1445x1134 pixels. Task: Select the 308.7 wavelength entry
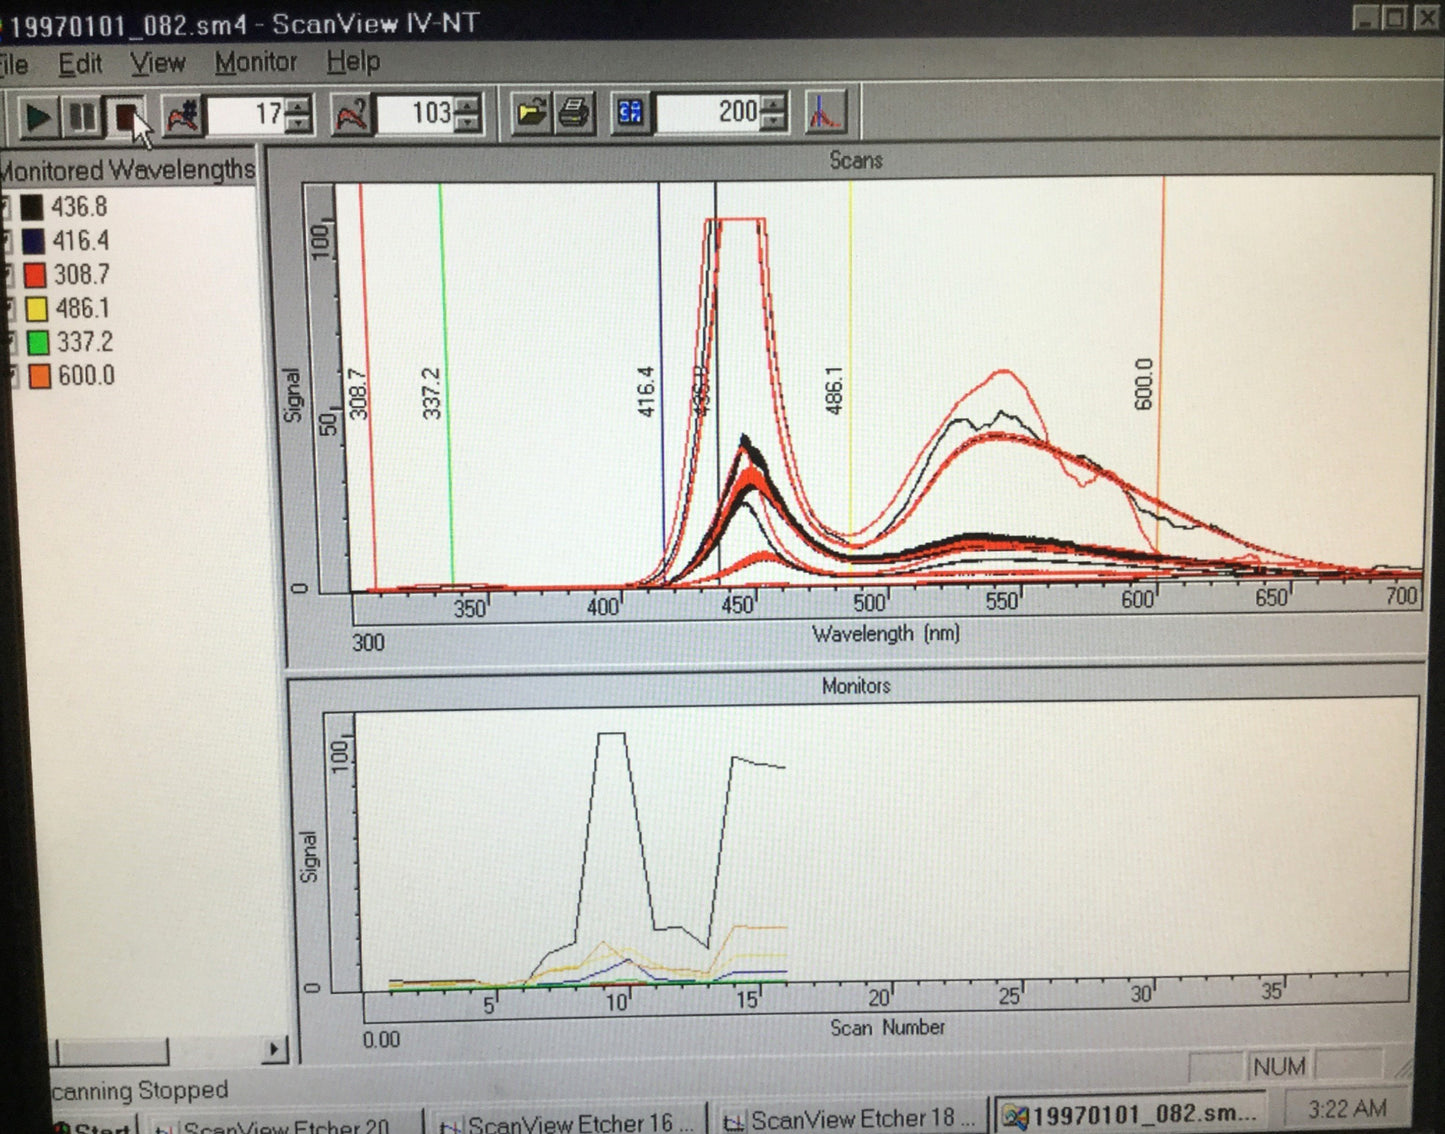pyautogui.click(x=82, y=275)
